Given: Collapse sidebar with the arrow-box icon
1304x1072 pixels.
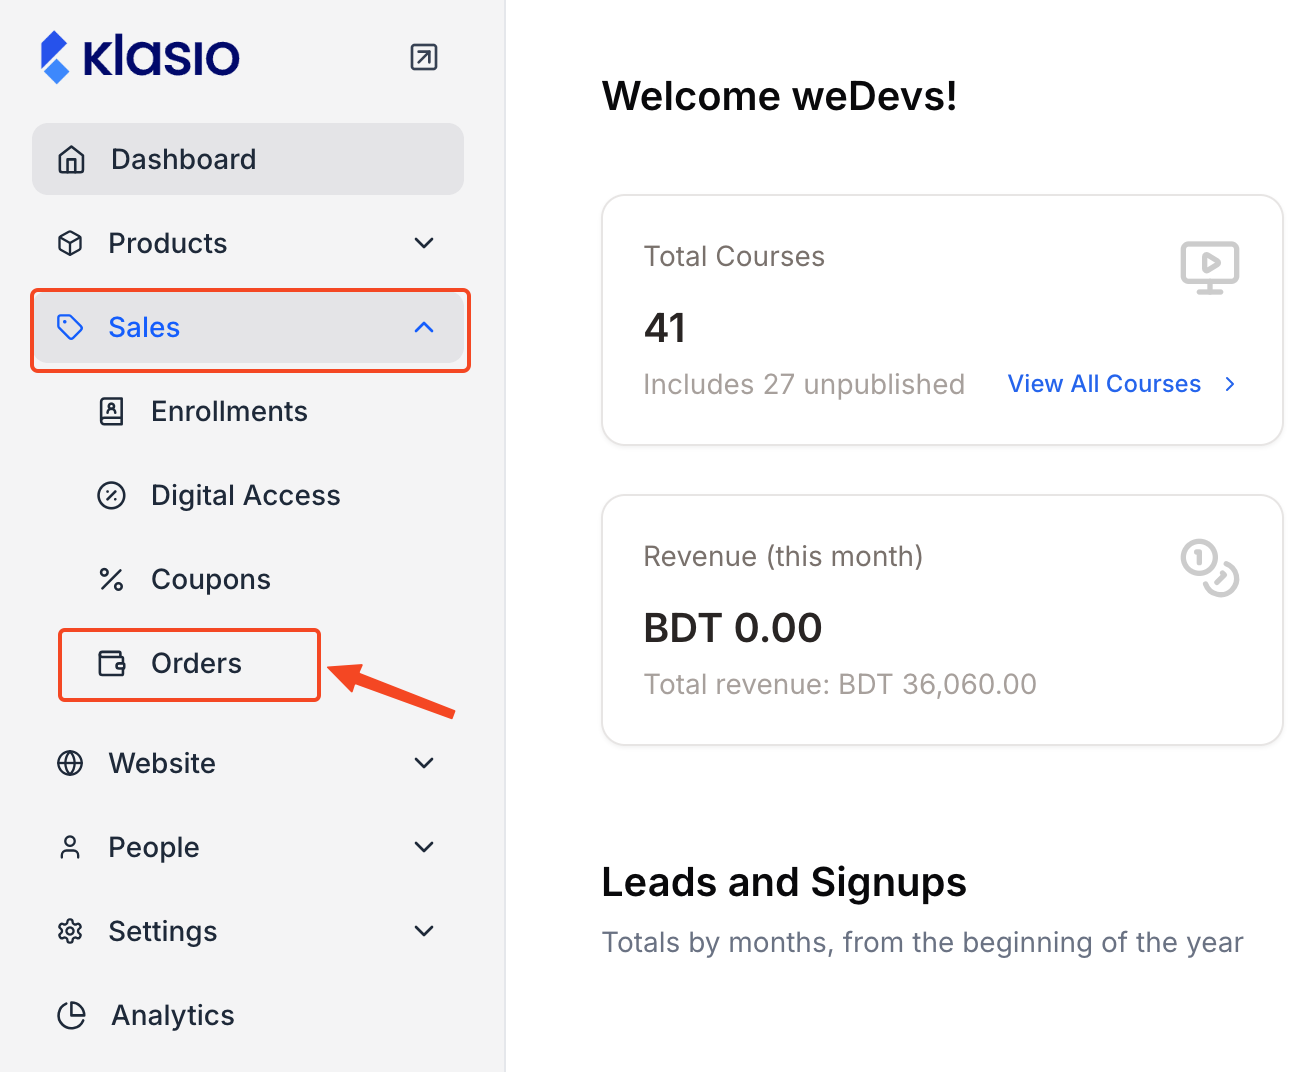Looking at the screenshot, I should [424, 57].
